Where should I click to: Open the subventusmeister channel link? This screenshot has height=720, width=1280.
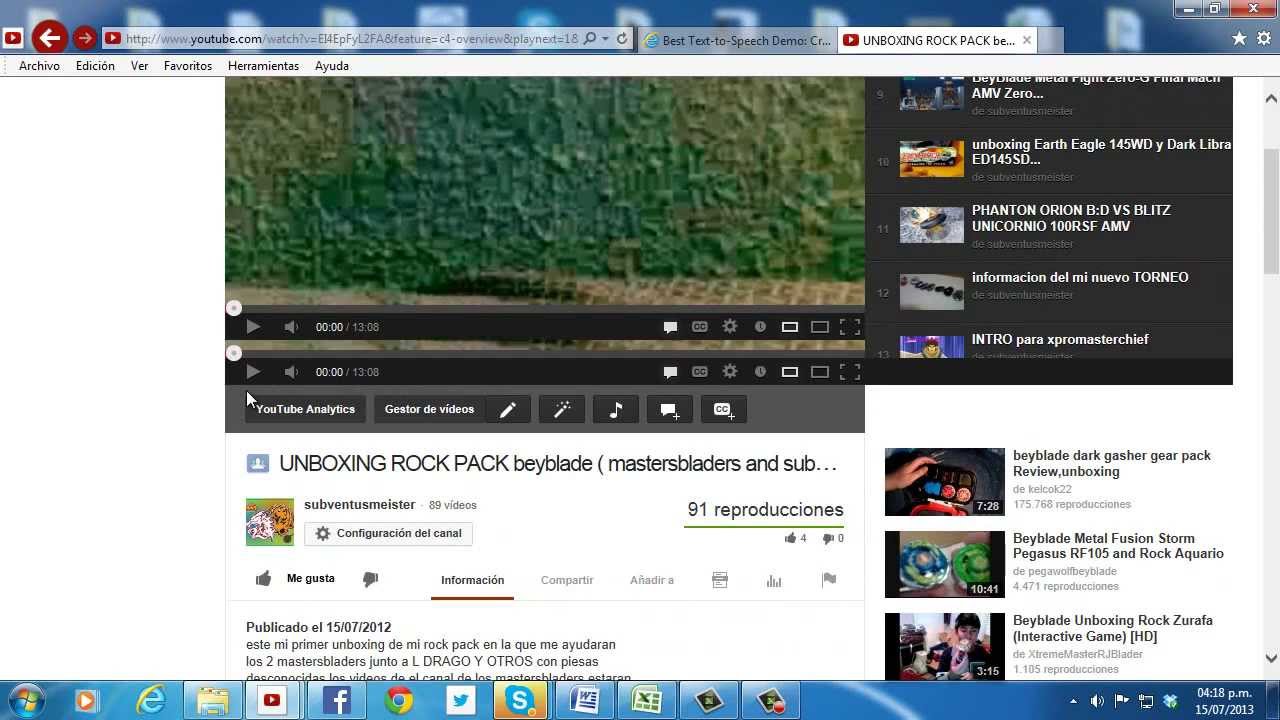click(x=359, y=505)
